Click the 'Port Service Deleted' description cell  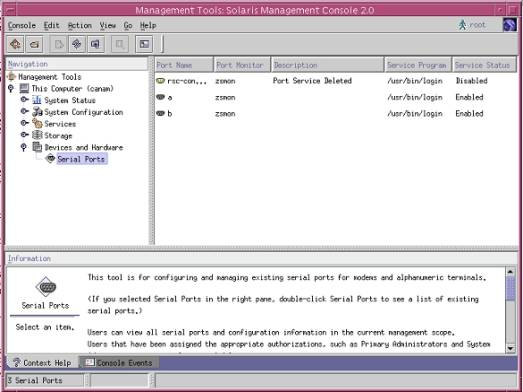point(312,81)
